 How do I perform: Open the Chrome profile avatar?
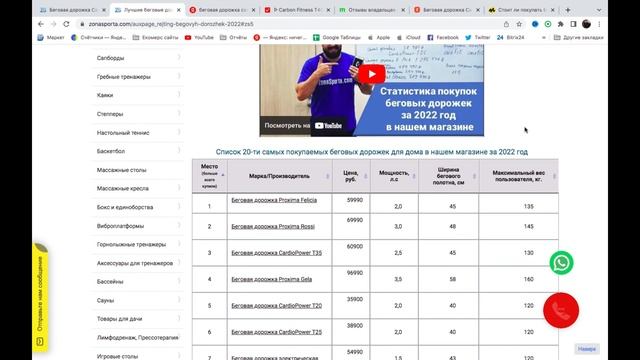(x=587, y=24)
